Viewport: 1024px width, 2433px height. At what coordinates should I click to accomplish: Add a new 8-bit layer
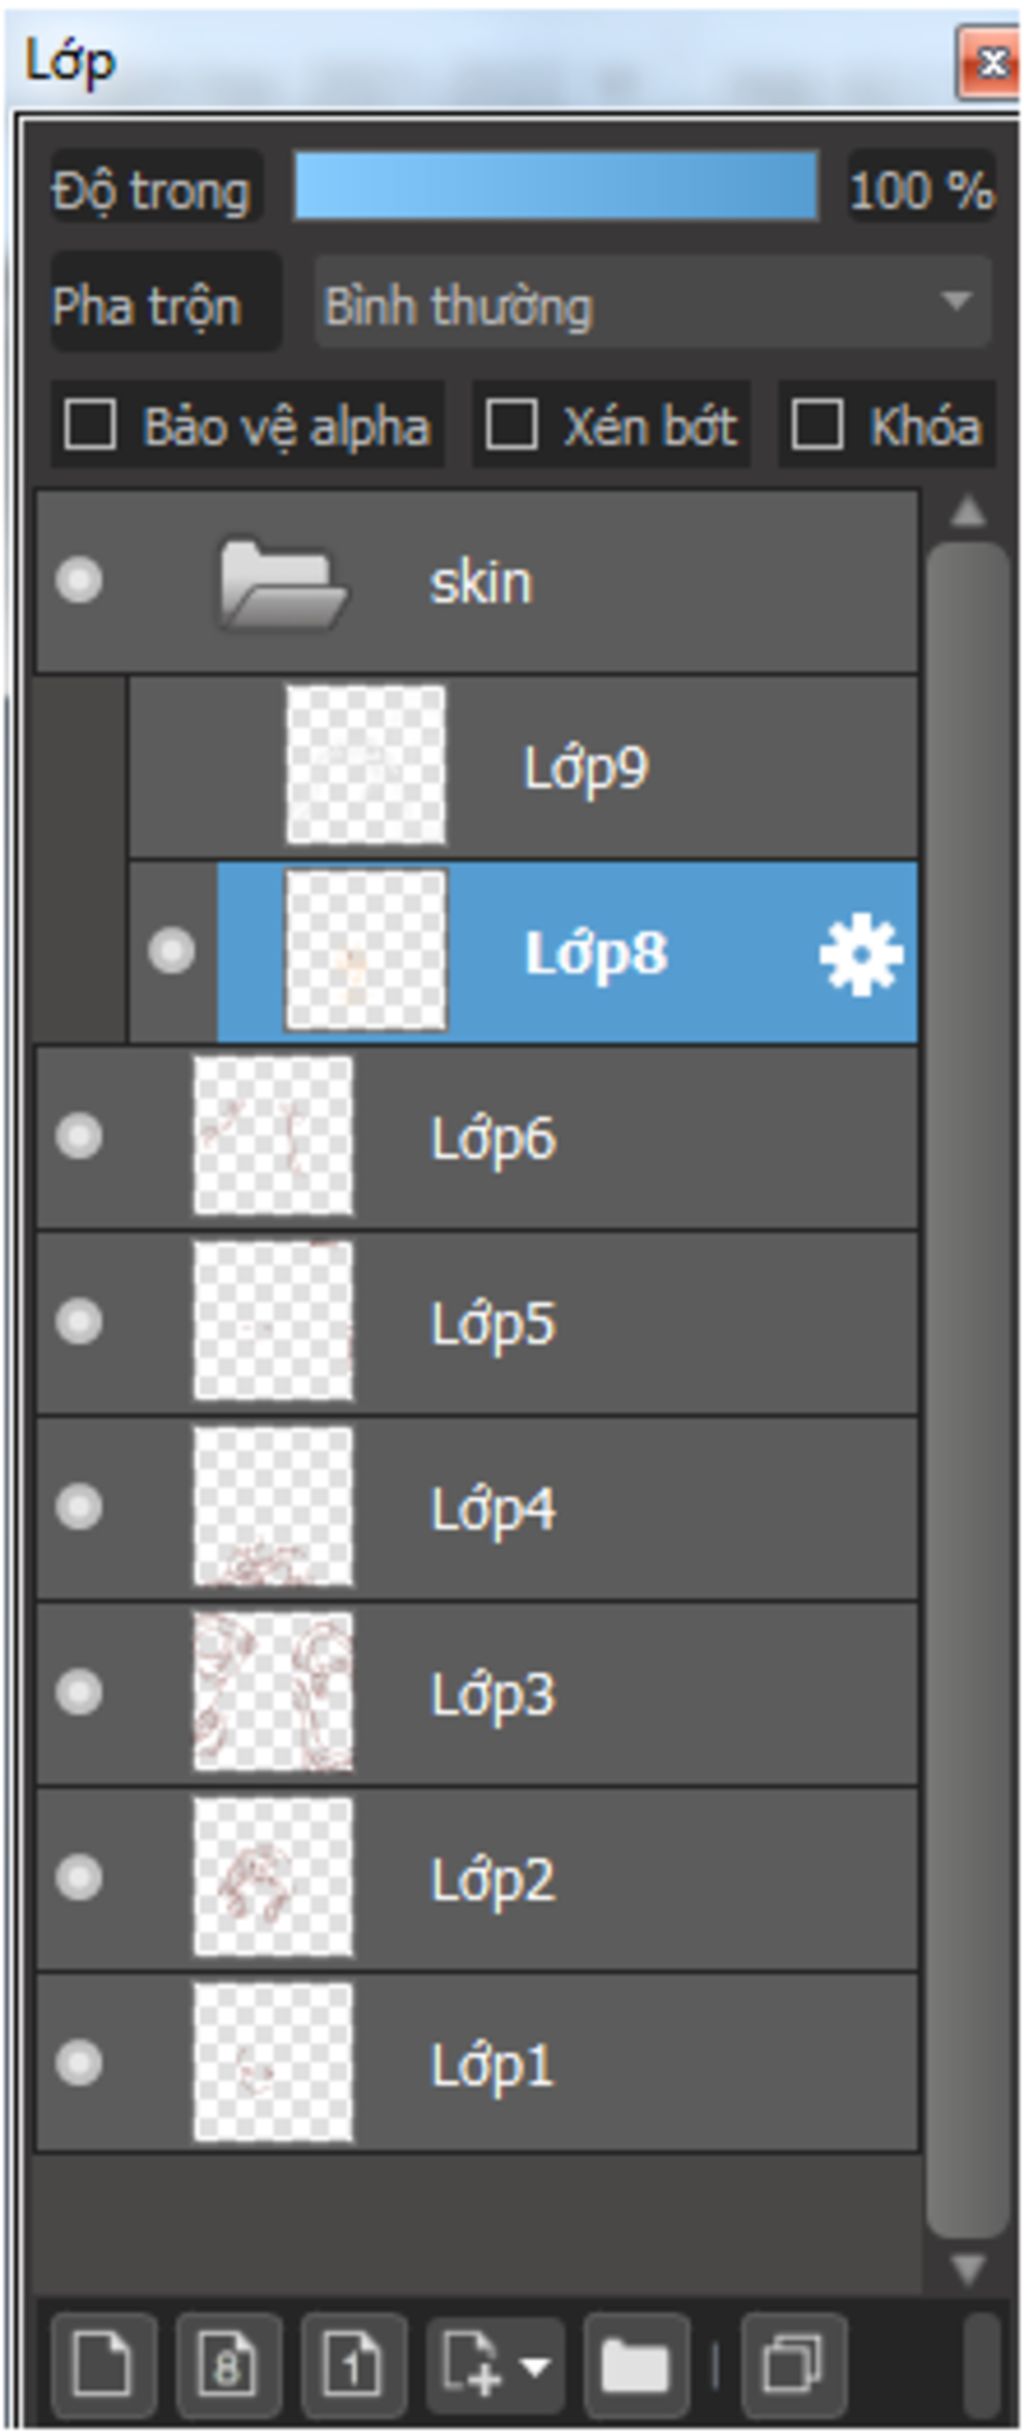[x=228, y=2366]
